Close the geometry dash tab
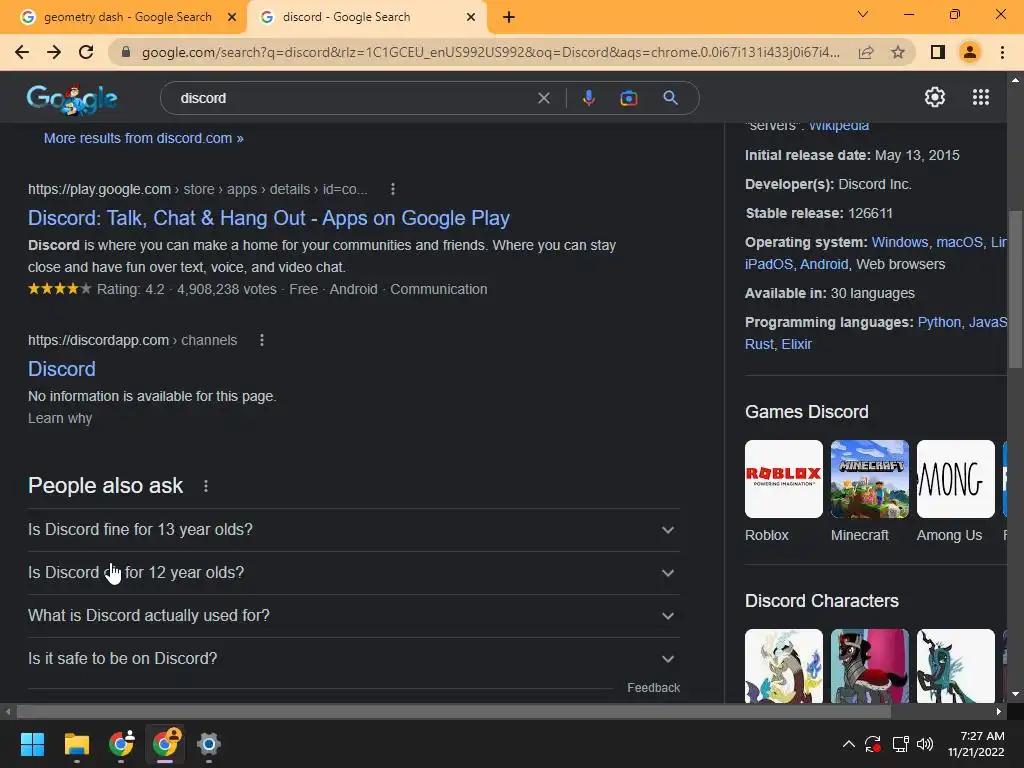Viewport: 1024px width, 768px height. pyautogui.click(x=232, y=17)
